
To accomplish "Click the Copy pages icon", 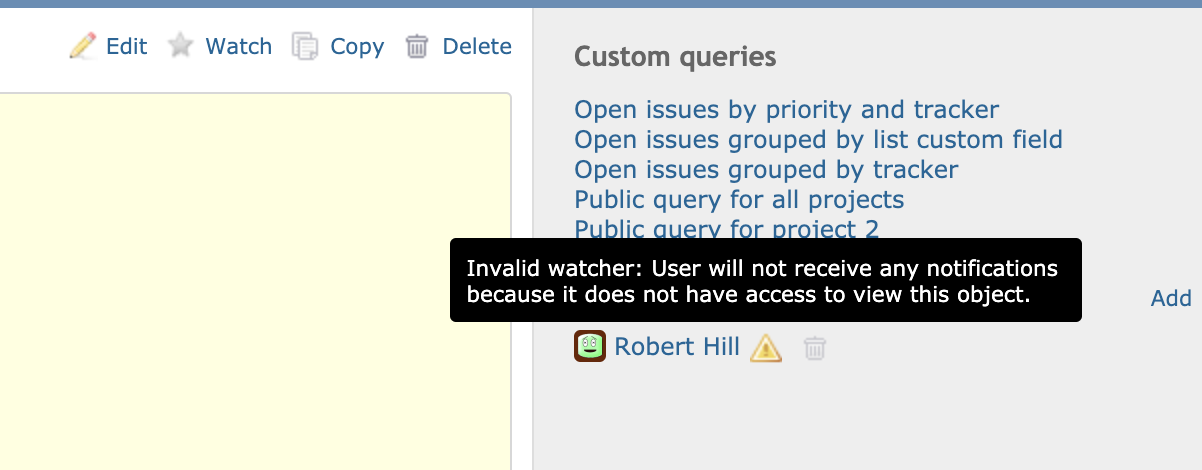I will pyautogui.click(x=305, y=46).
